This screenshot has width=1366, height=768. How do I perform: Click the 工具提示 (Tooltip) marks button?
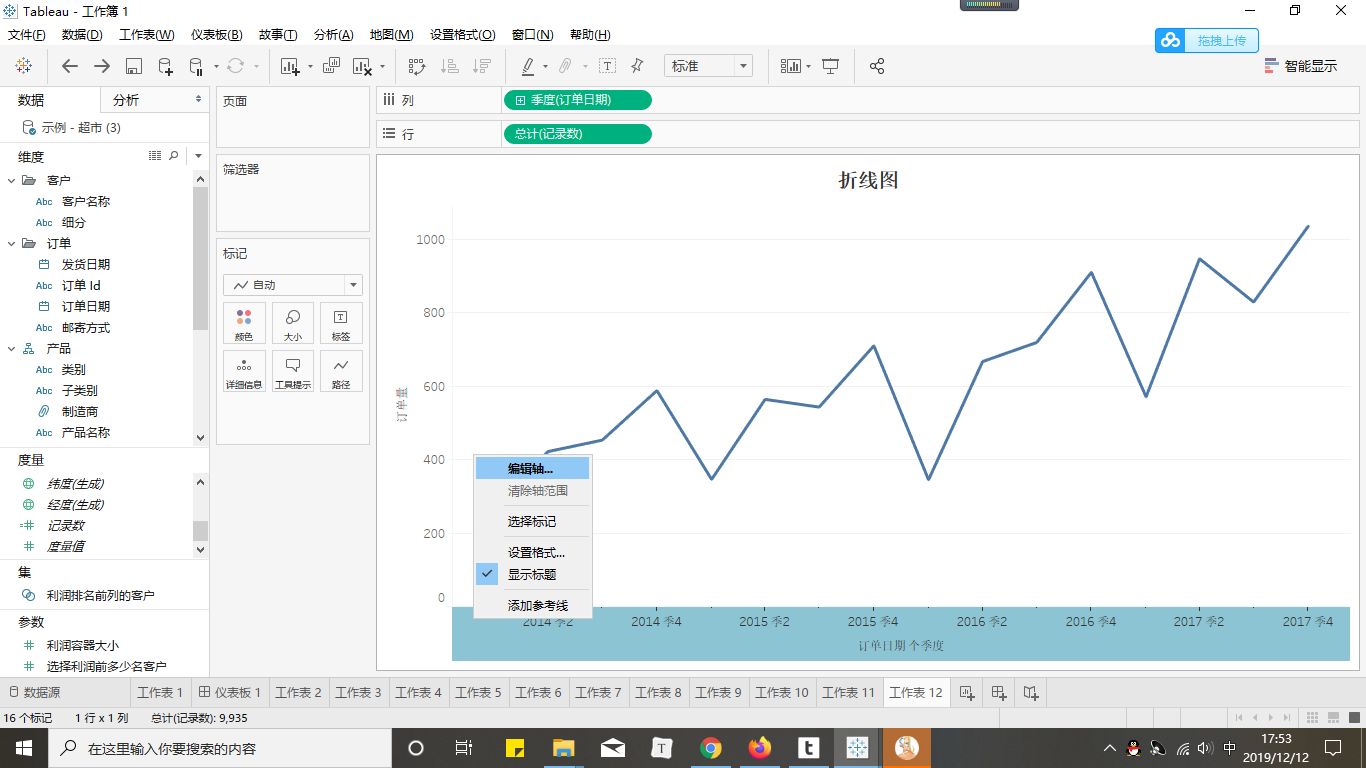pos(293,371)
